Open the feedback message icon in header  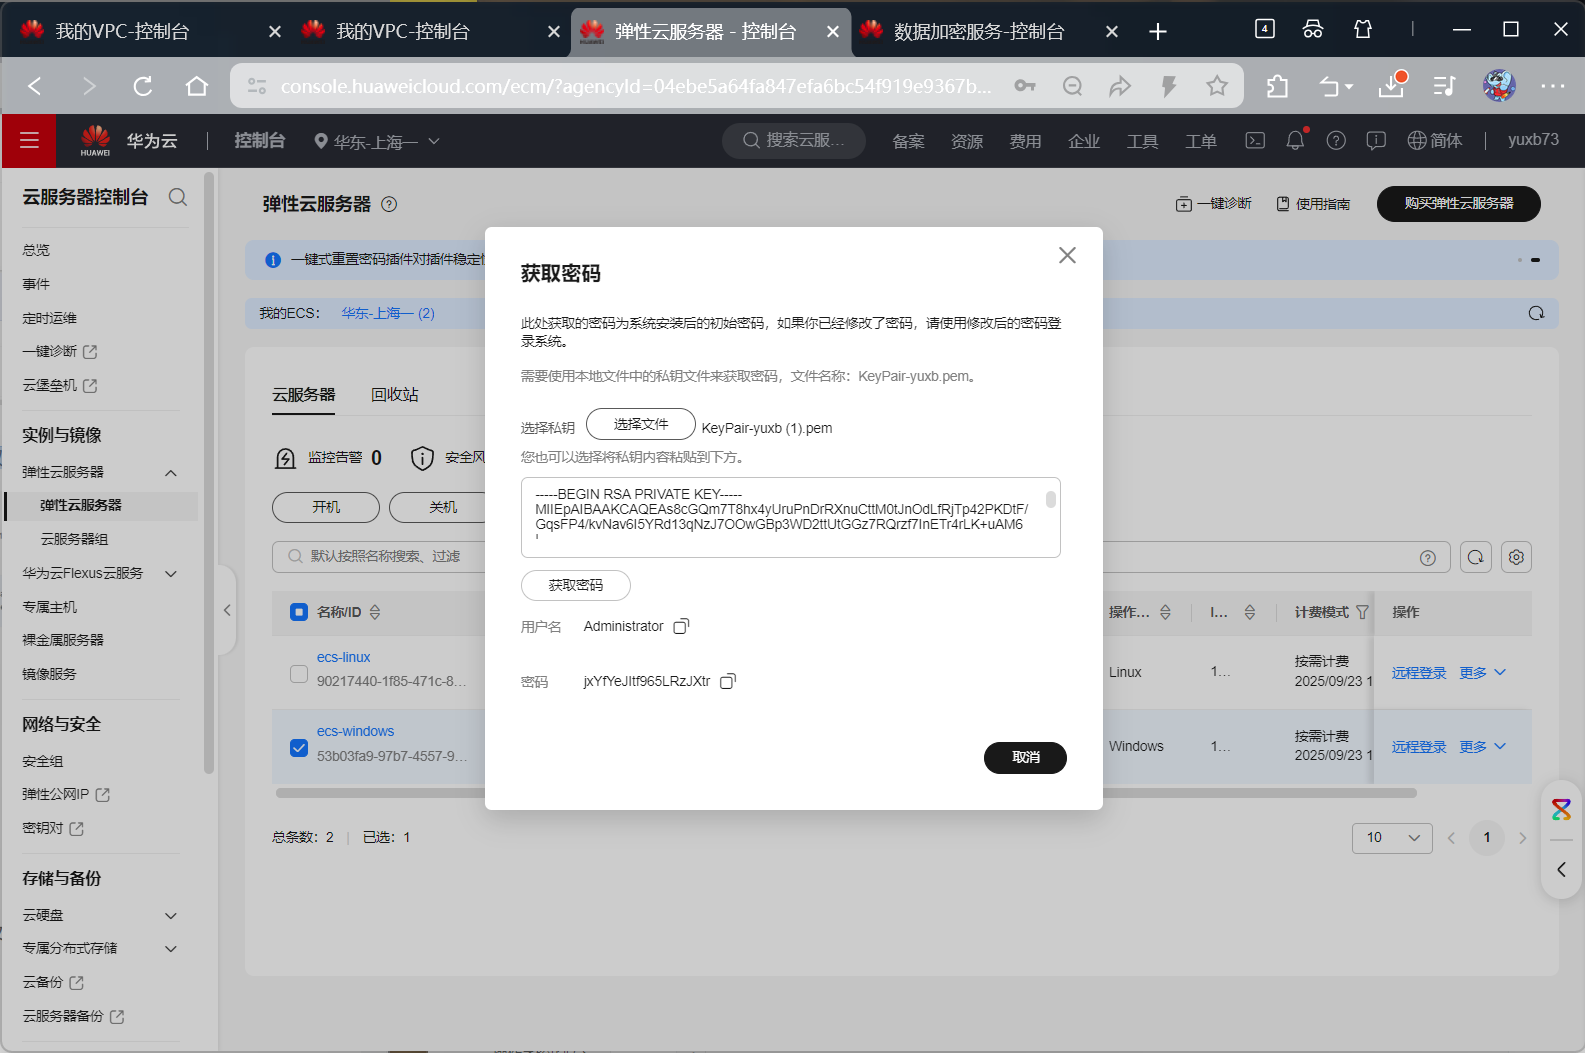coord(1376,141)
